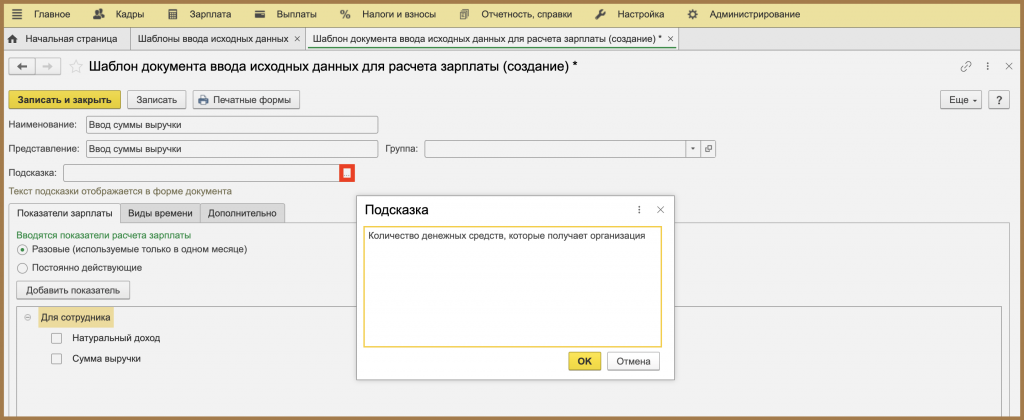Click the forward navigation arrow

pyautogui.click(x=48, y=66)
